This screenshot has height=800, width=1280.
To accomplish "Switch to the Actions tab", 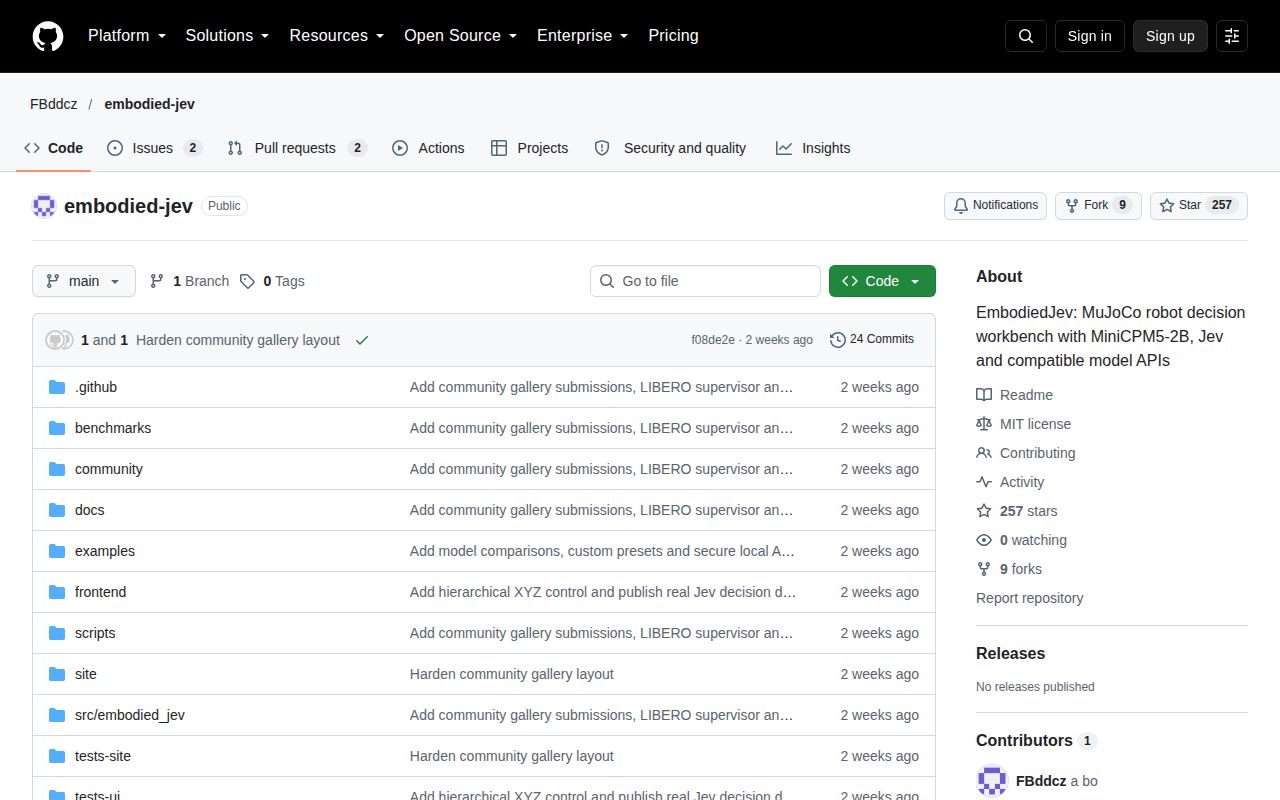I will tap(428, 148).
